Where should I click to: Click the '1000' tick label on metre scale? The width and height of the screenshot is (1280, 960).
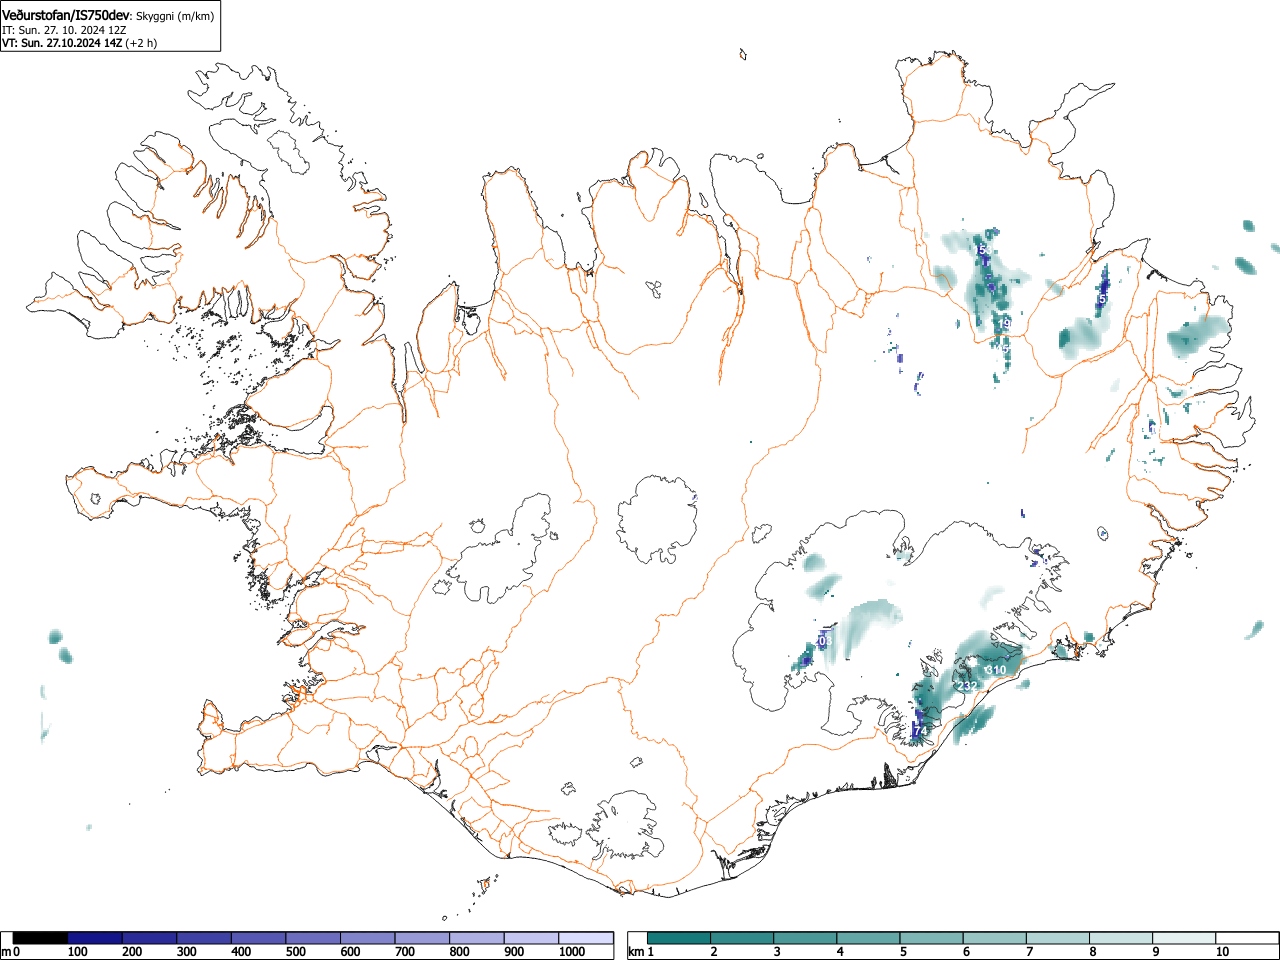tap(572, 952)
